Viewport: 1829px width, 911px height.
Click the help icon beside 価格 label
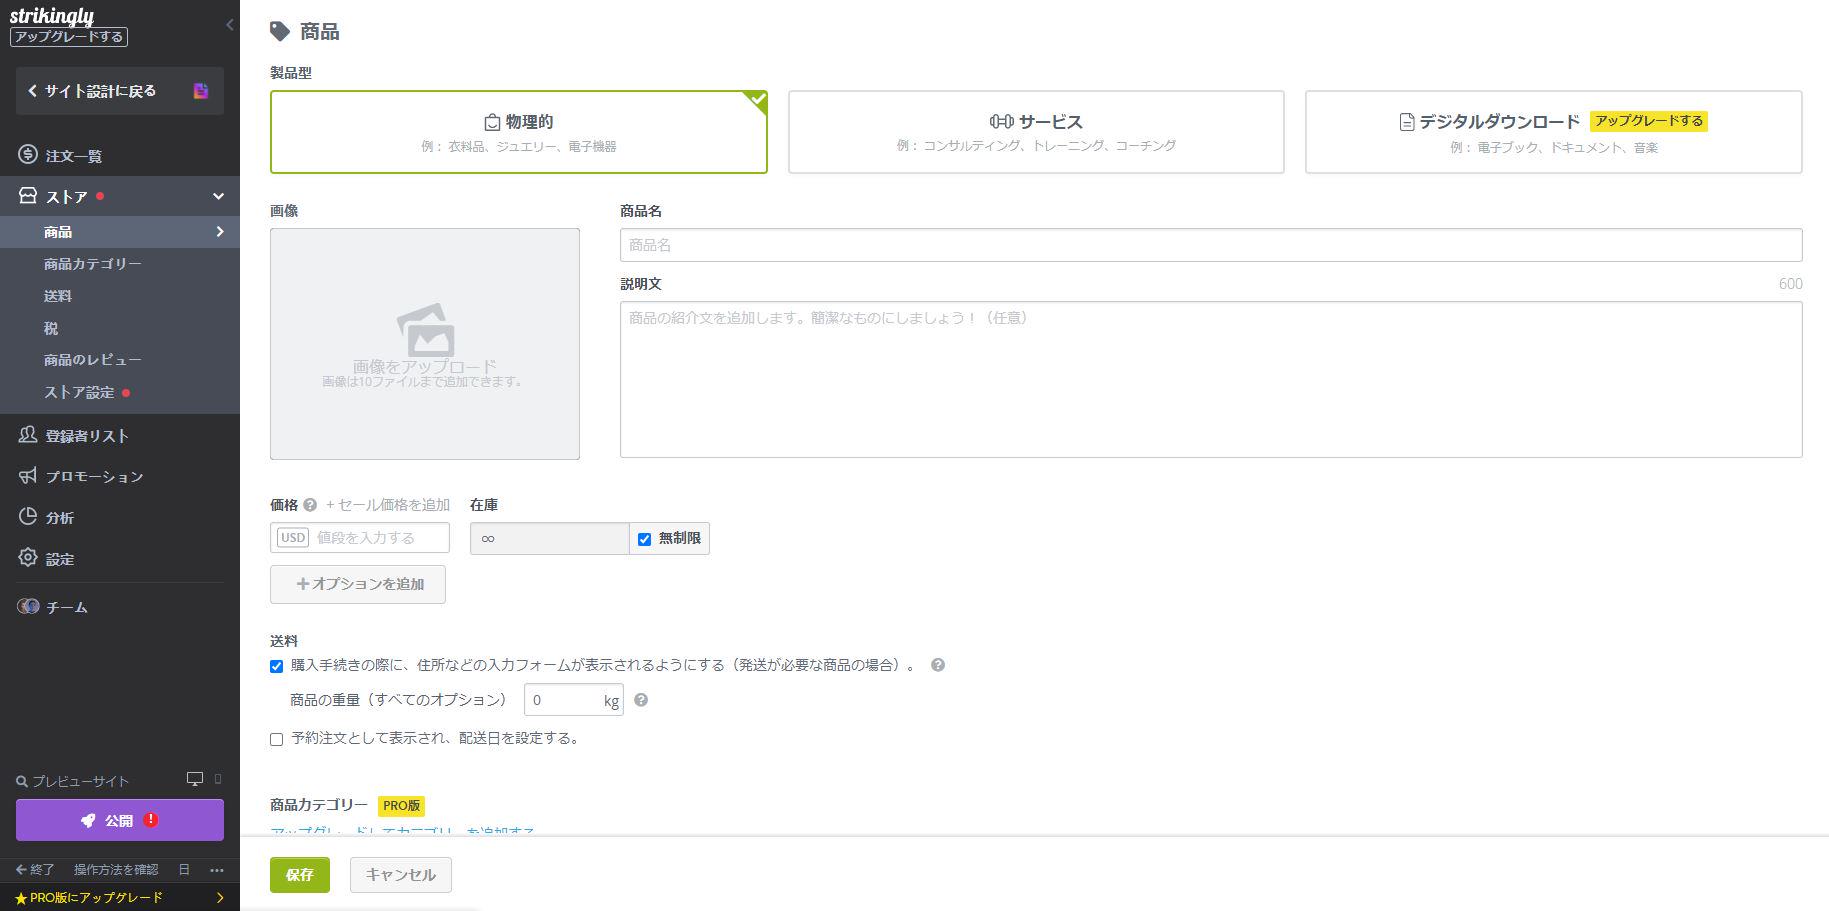pyautogui.click(x=310, y=505)
